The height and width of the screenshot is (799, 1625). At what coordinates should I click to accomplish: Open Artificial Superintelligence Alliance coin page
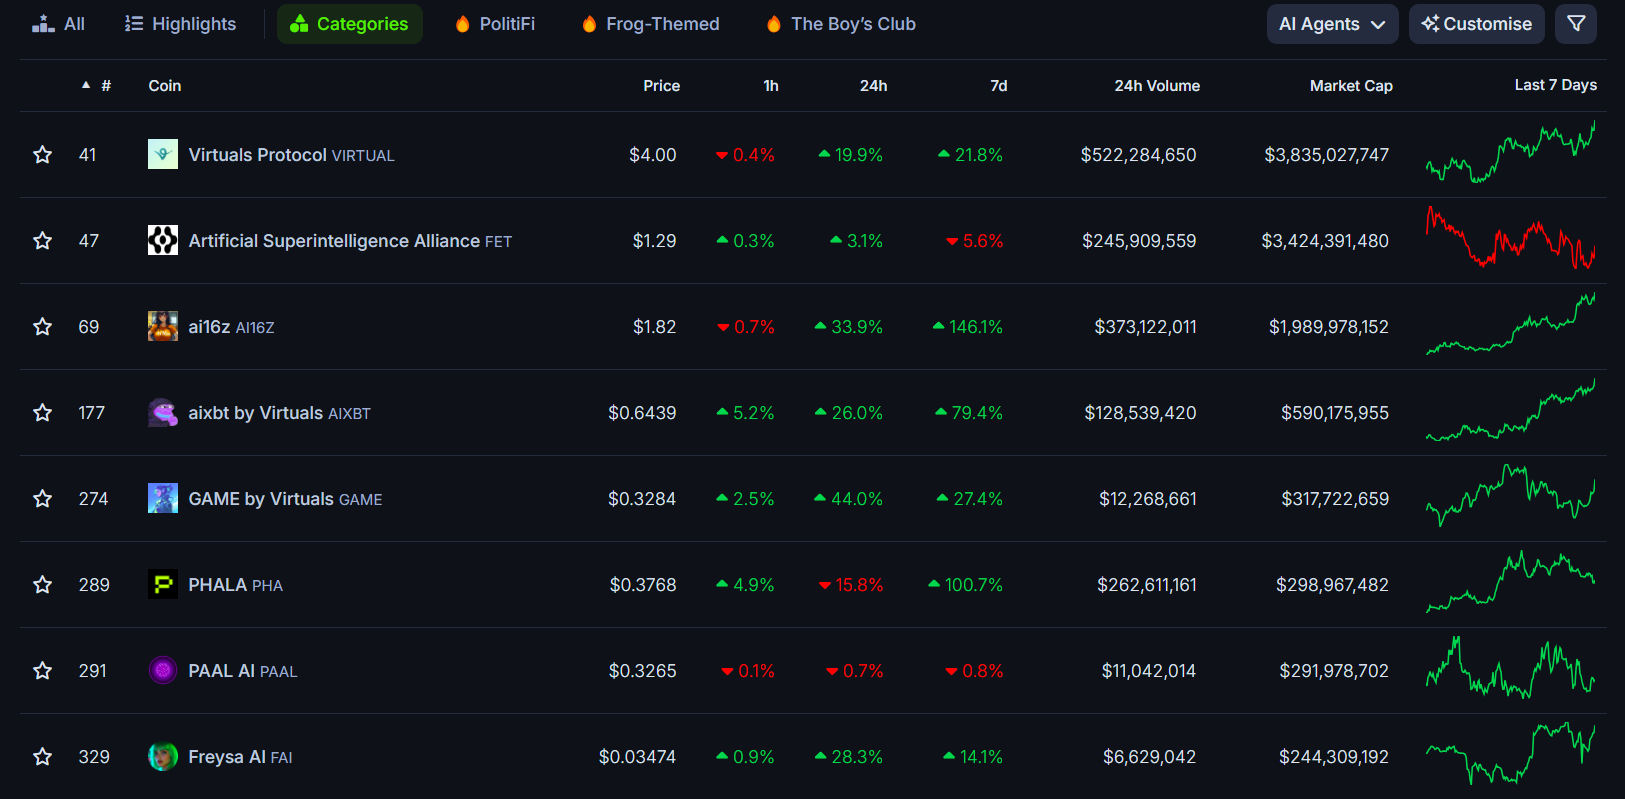(x=350, y=241)
